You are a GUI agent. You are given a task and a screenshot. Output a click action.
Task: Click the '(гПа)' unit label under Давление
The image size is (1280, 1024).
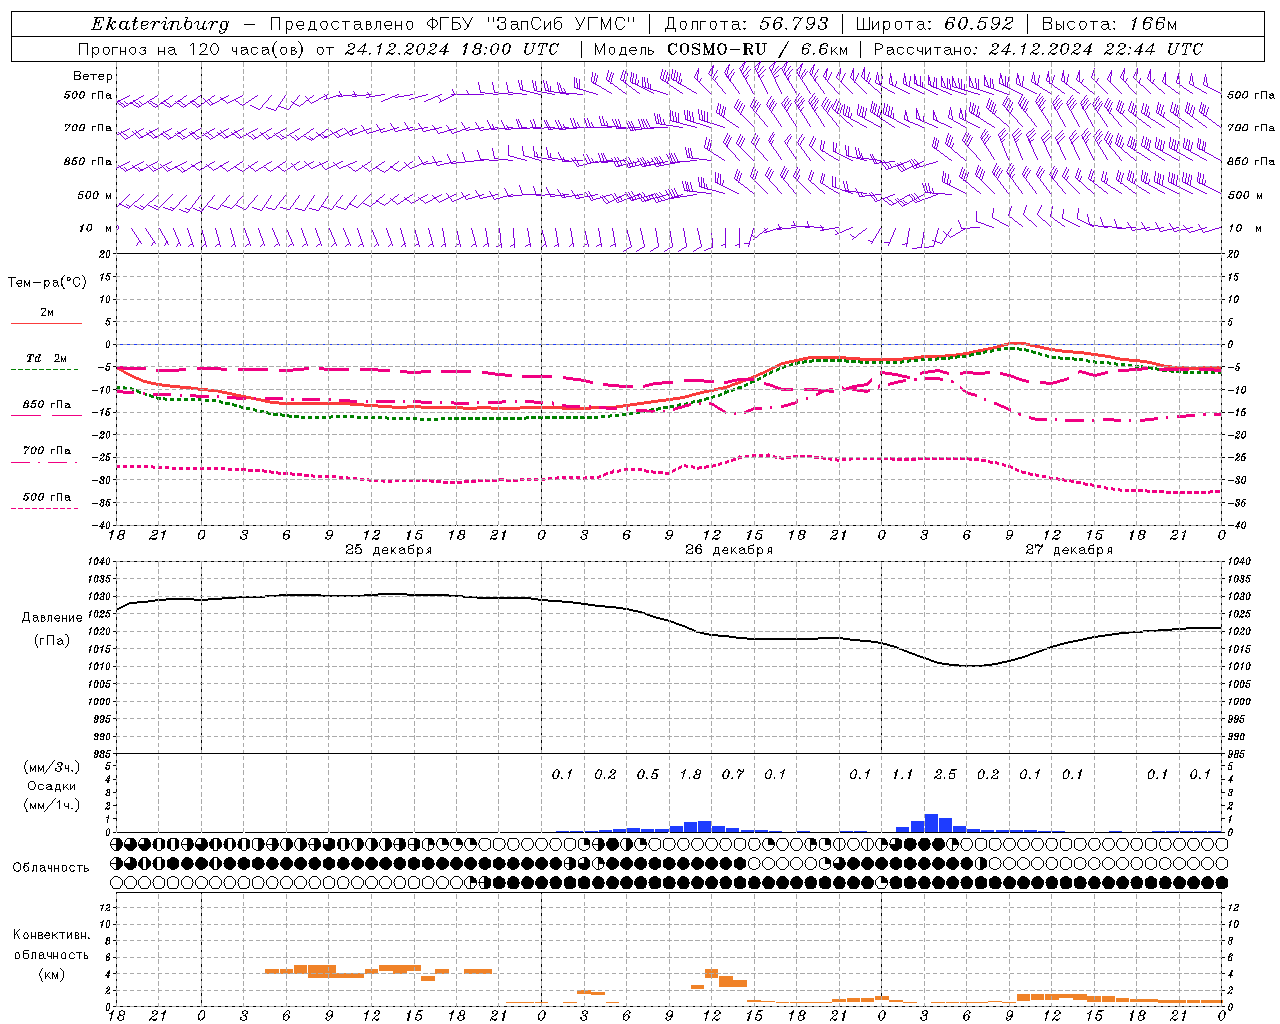pos(52,641)
